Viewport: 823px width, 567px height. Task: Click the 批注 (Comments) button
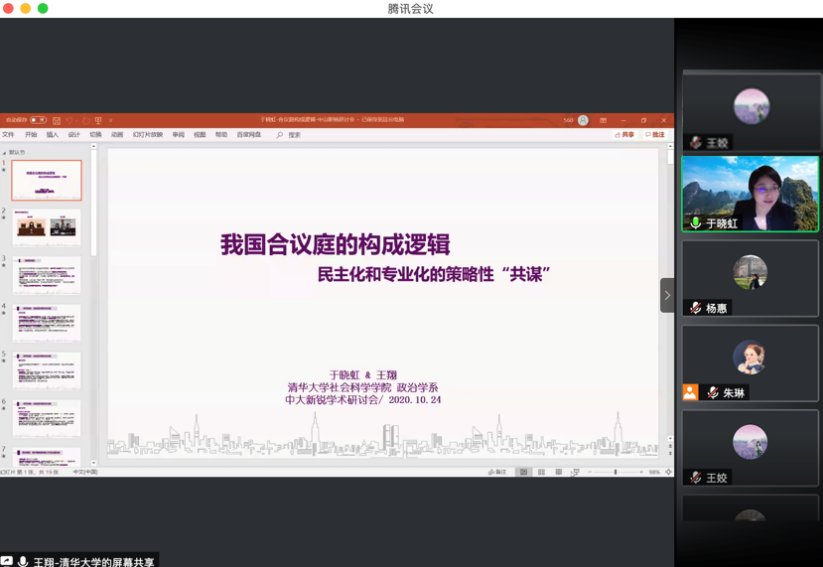[655, 135]
